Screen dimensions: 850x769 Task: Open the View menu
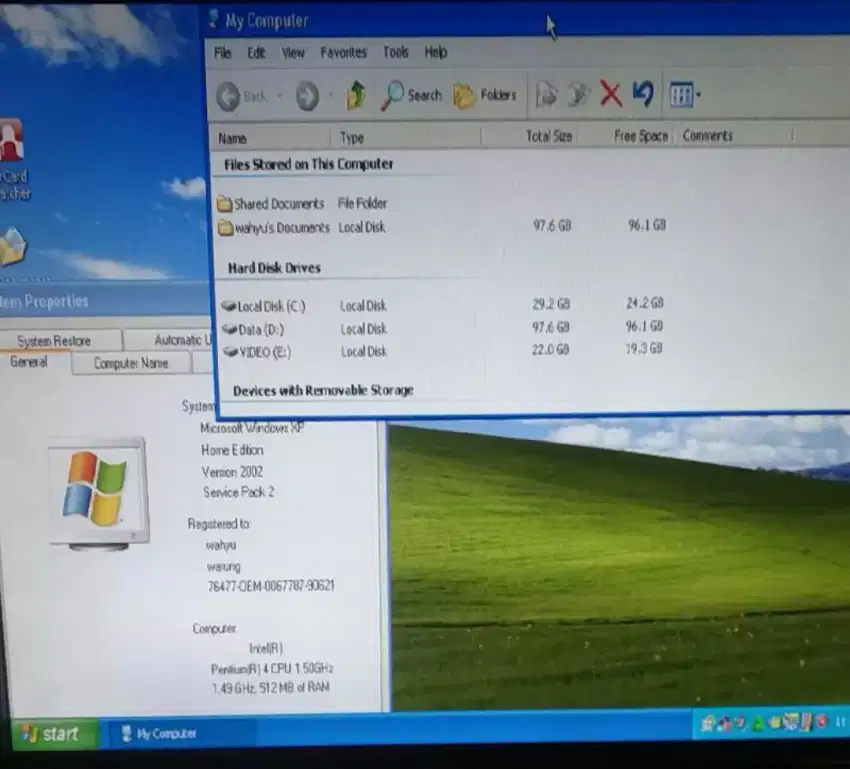pos(293,53)
